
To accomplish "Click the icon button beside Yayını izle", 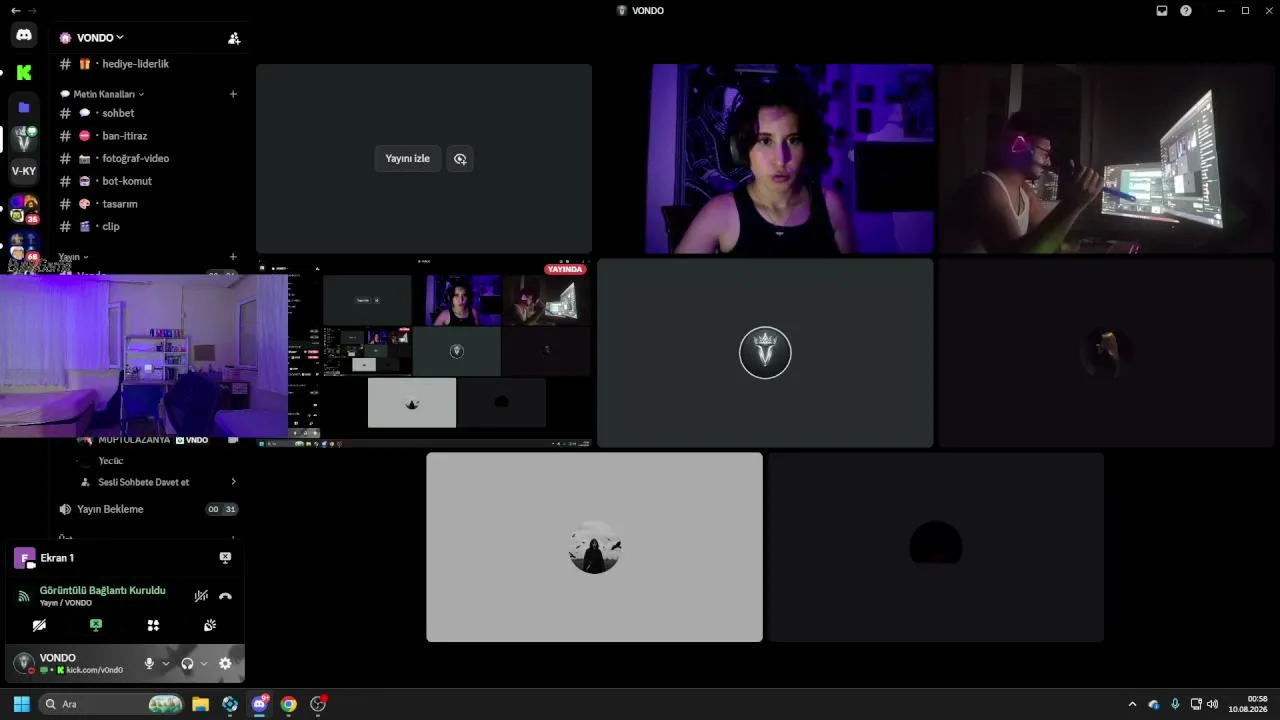I will point(460,158).
